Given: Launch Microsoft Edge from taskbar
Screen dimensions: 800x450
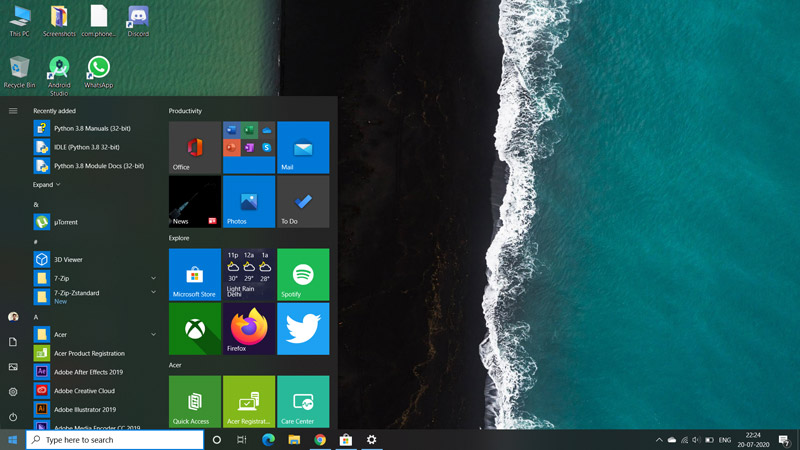Looking at the screenshot, I should pos(268,440).
